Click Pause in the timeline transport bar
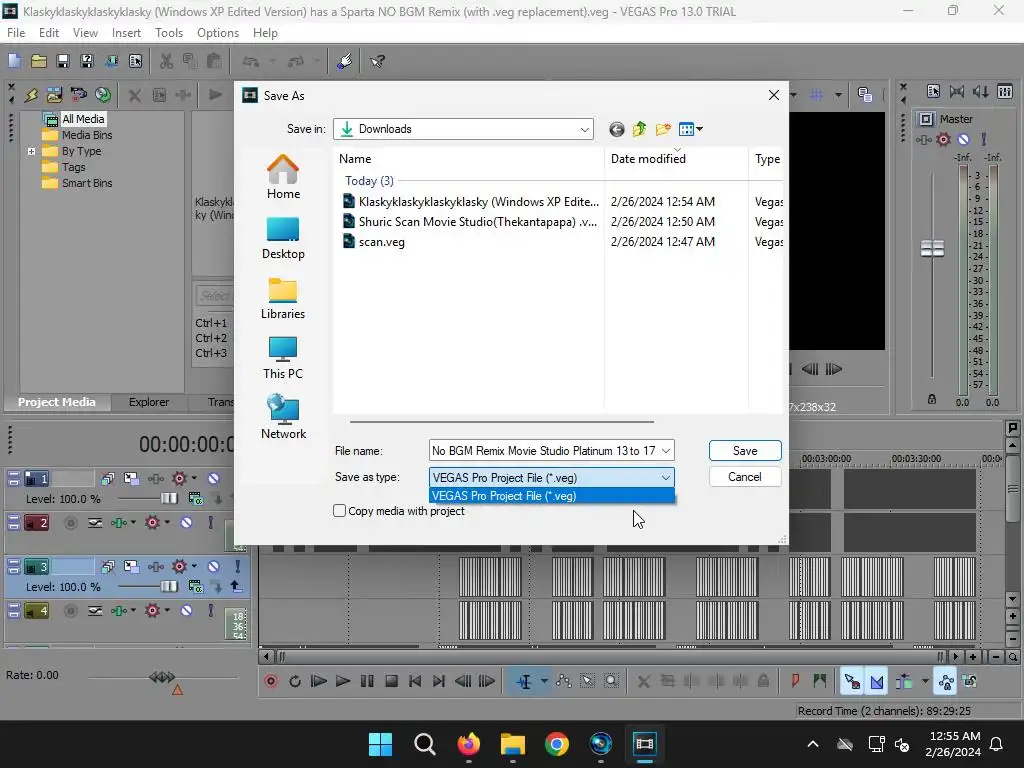 367,681
